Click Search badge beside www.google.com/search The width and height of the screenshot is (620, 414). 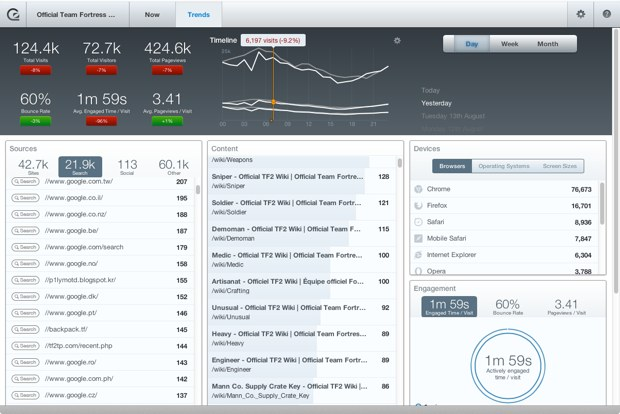(25, 247)
